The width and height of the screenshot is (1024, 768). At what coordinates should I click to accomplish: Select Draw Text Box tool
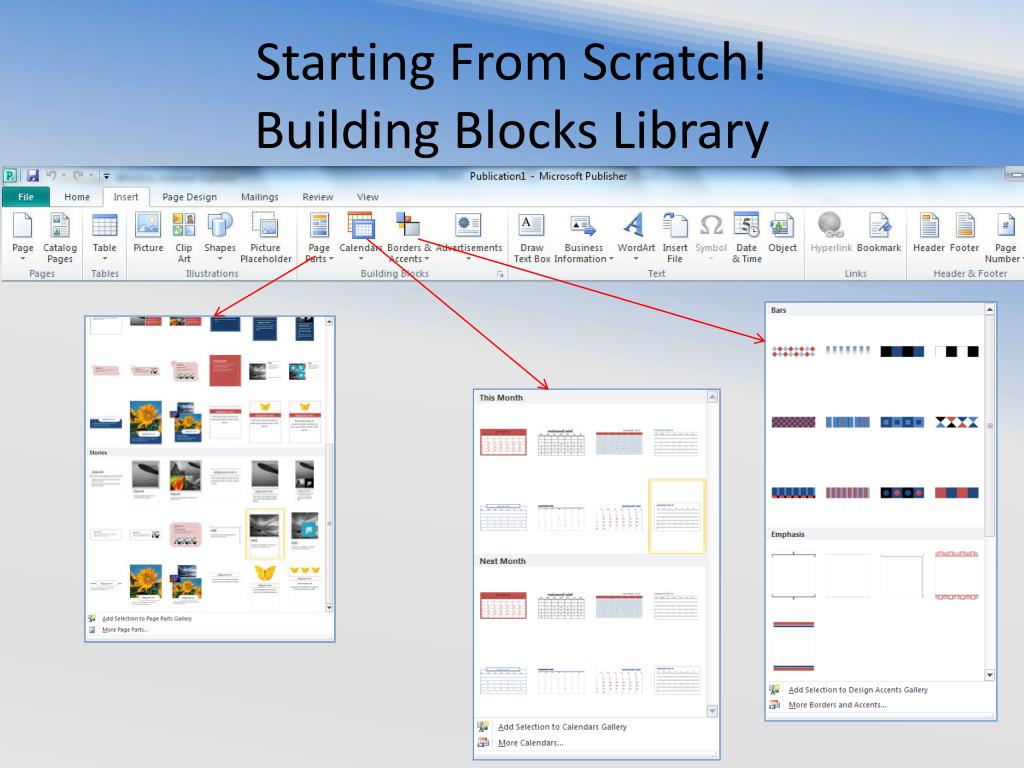point(532,237)
